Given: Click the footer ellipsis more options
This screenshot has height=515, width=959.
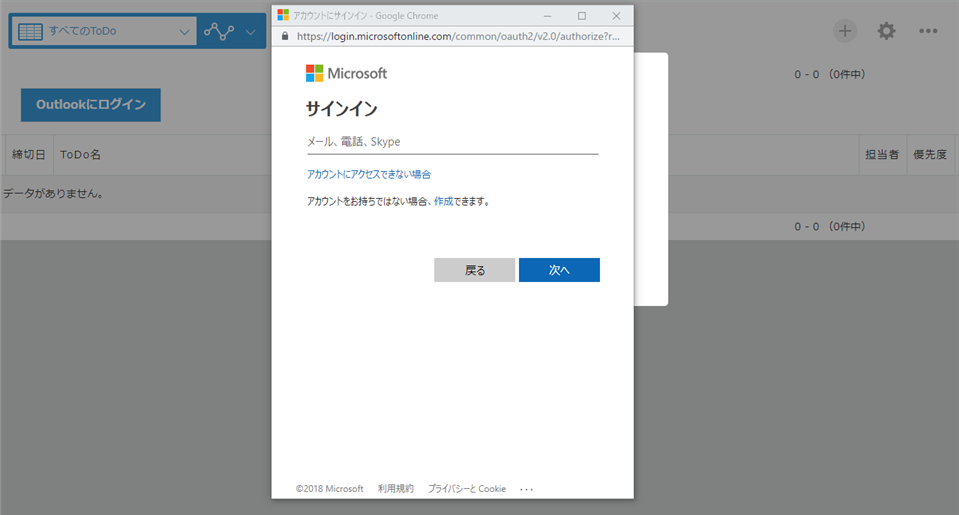Looking at the screenshot, I should tap(527, 489).
